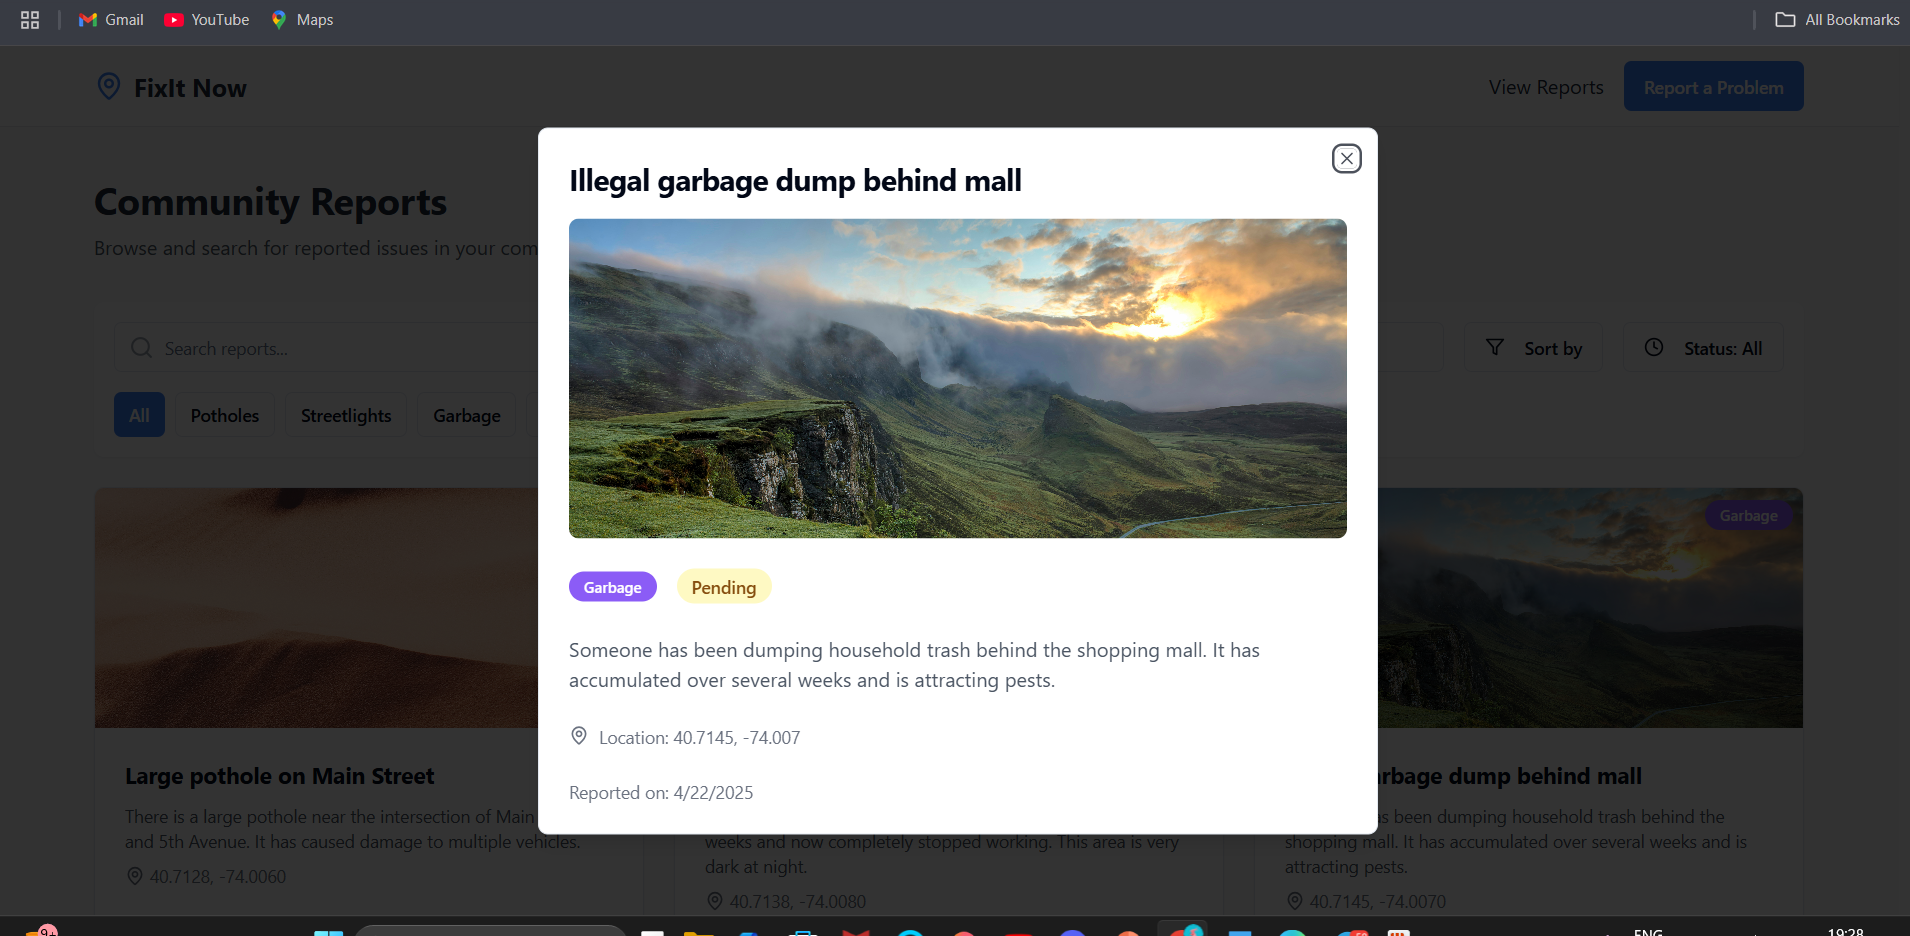Open the Status: All dropdown
The width and height of the screenshot is (1910, 936).
pyautogui.click(x=1702, y=348)
